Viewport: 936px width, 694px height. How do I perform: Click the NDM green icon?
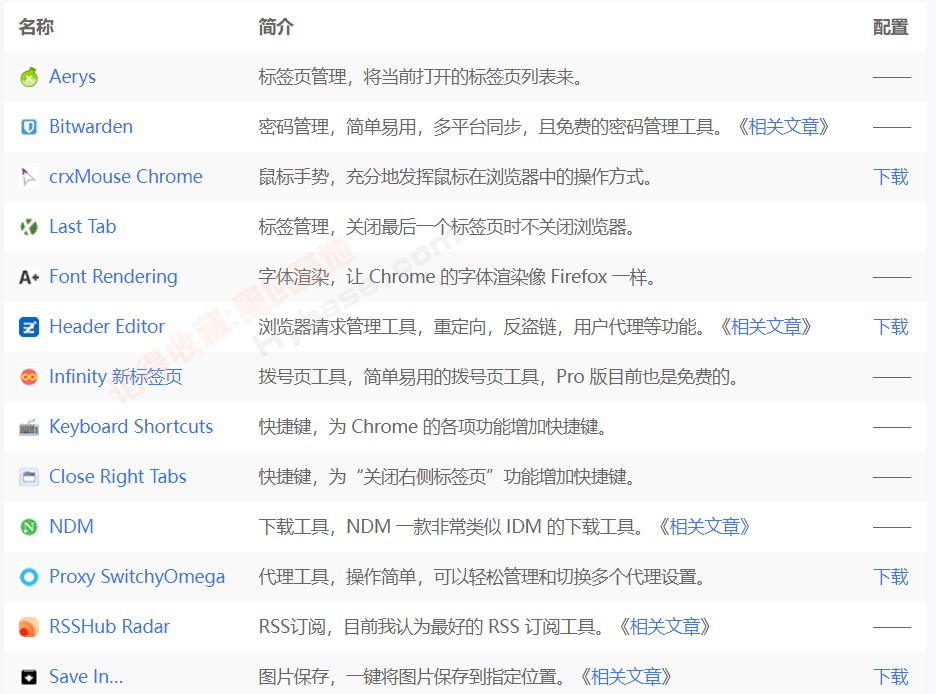(x=29, y=527)
